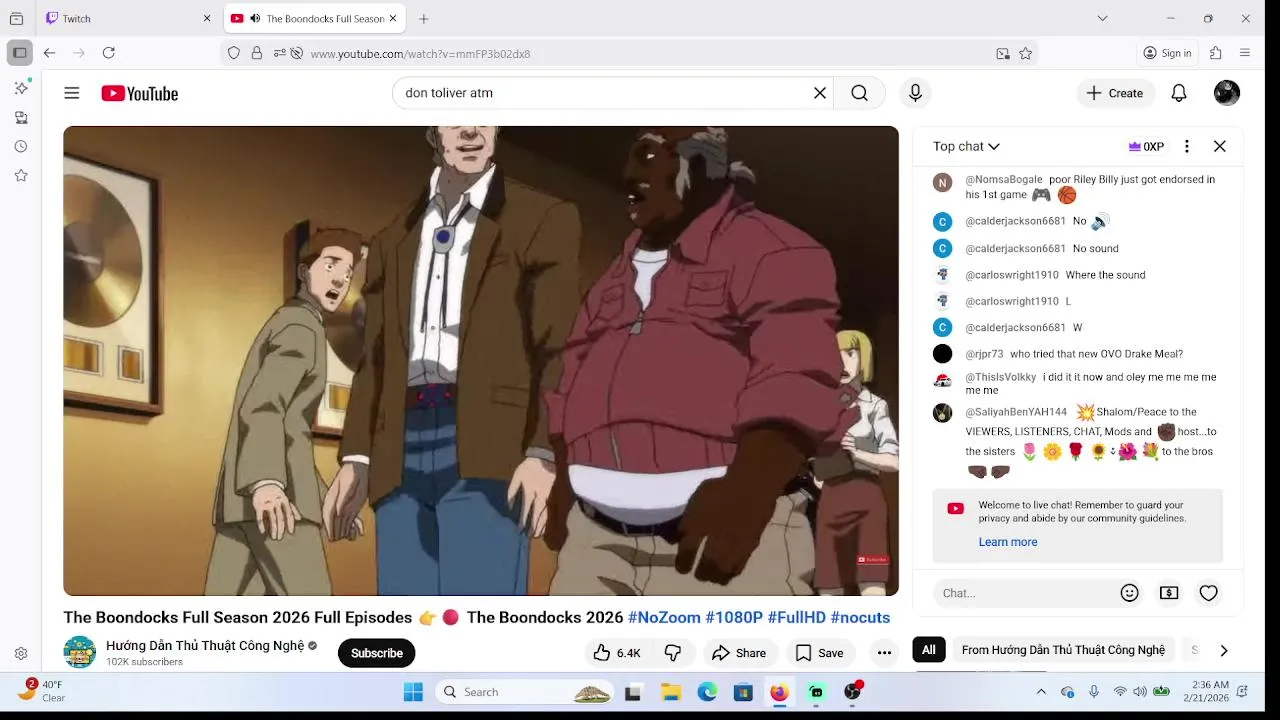Open the channel avatar of Hướng Dẫn Thủ Thuật

[80, 652]
